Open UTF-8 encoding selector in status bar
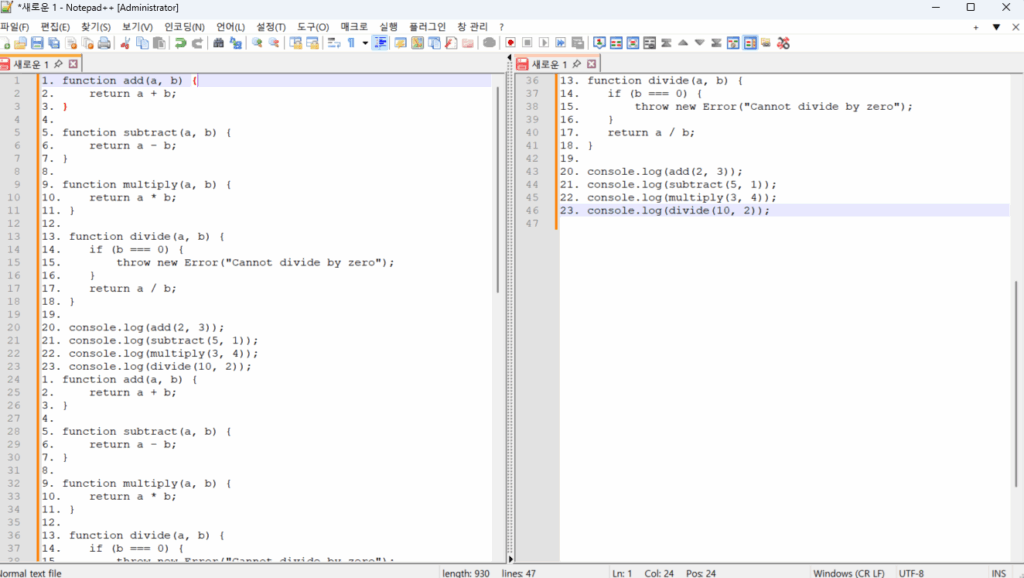 [911, 573]
